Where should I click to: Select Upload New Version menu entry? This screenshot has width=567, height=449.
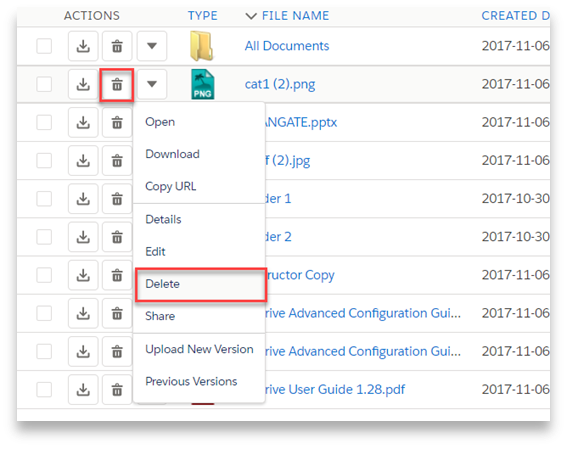click(199, 349)
